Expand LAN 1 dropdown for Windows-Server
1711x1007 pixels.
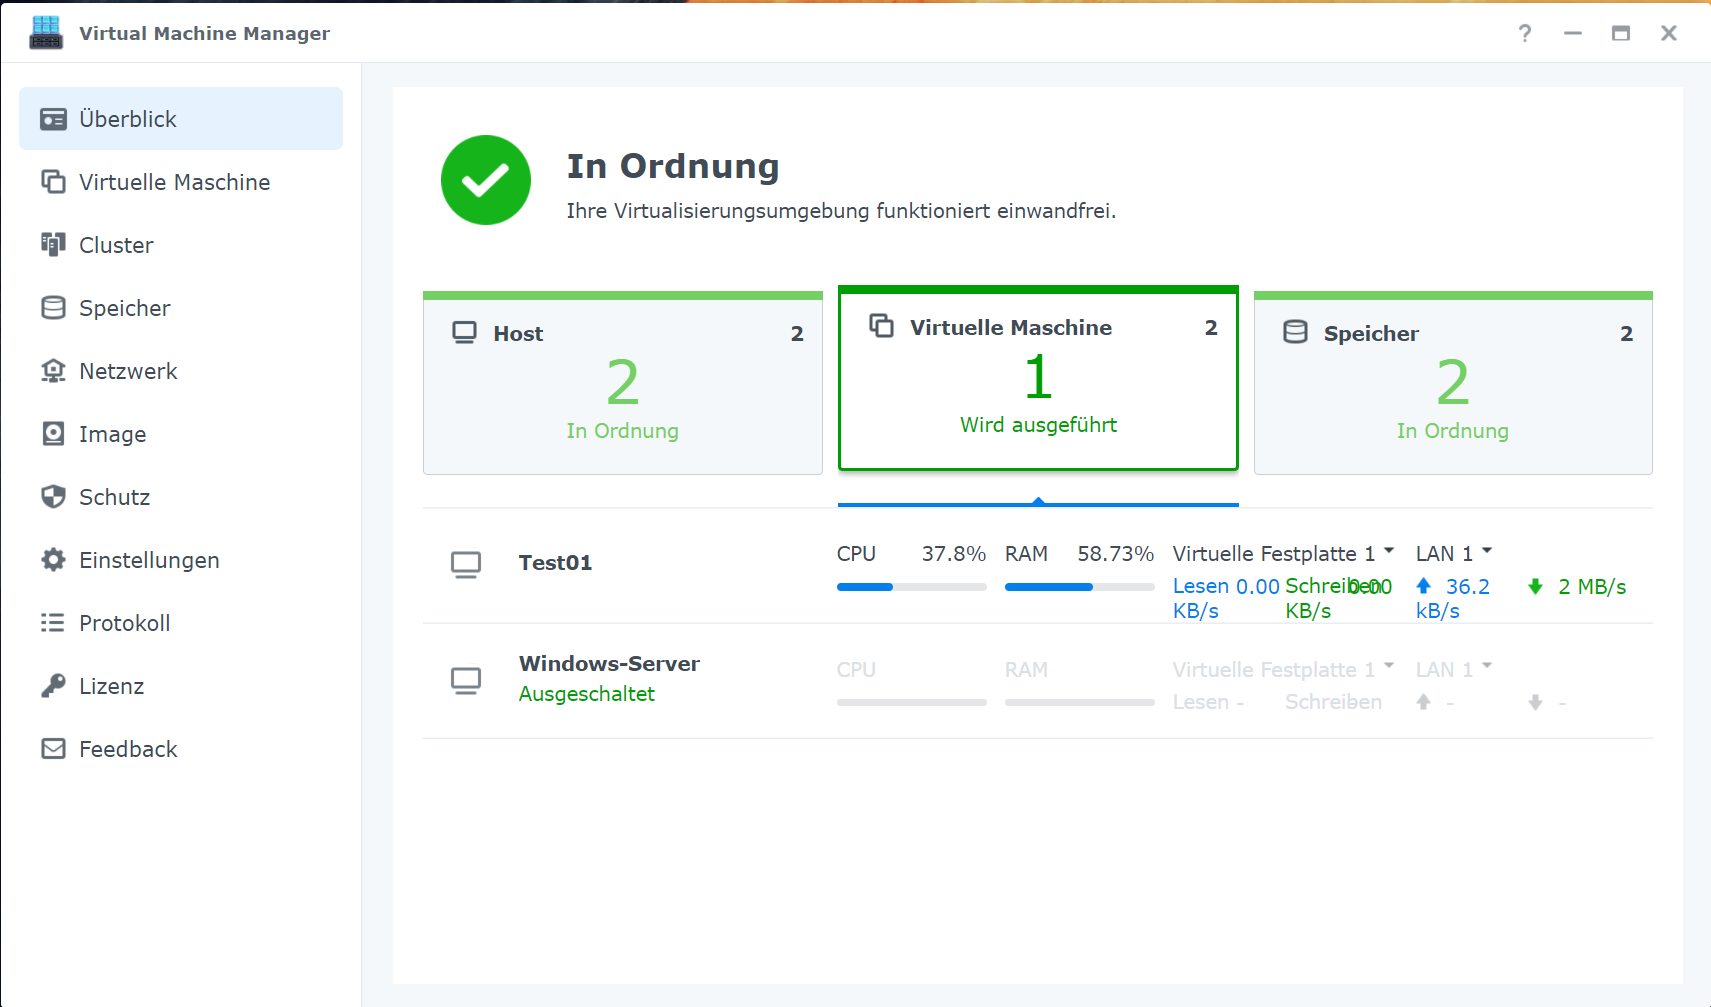(x=1487, y=666)
